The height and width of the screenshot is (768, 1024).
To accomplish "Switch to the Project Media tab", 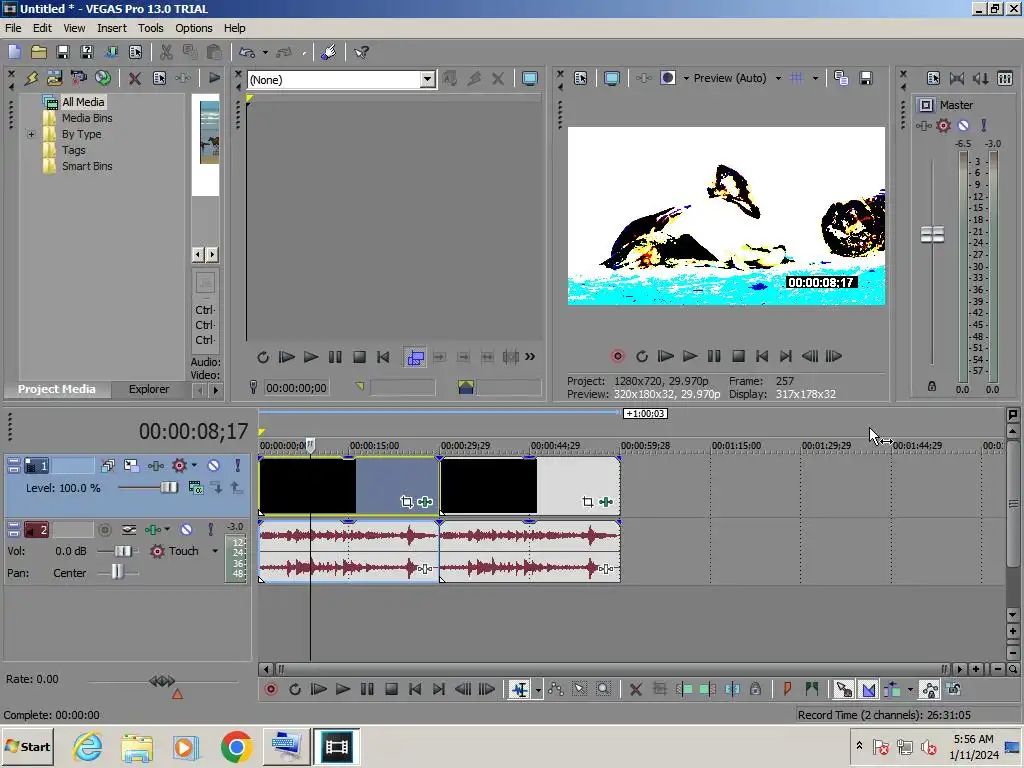I will point(57,389).
